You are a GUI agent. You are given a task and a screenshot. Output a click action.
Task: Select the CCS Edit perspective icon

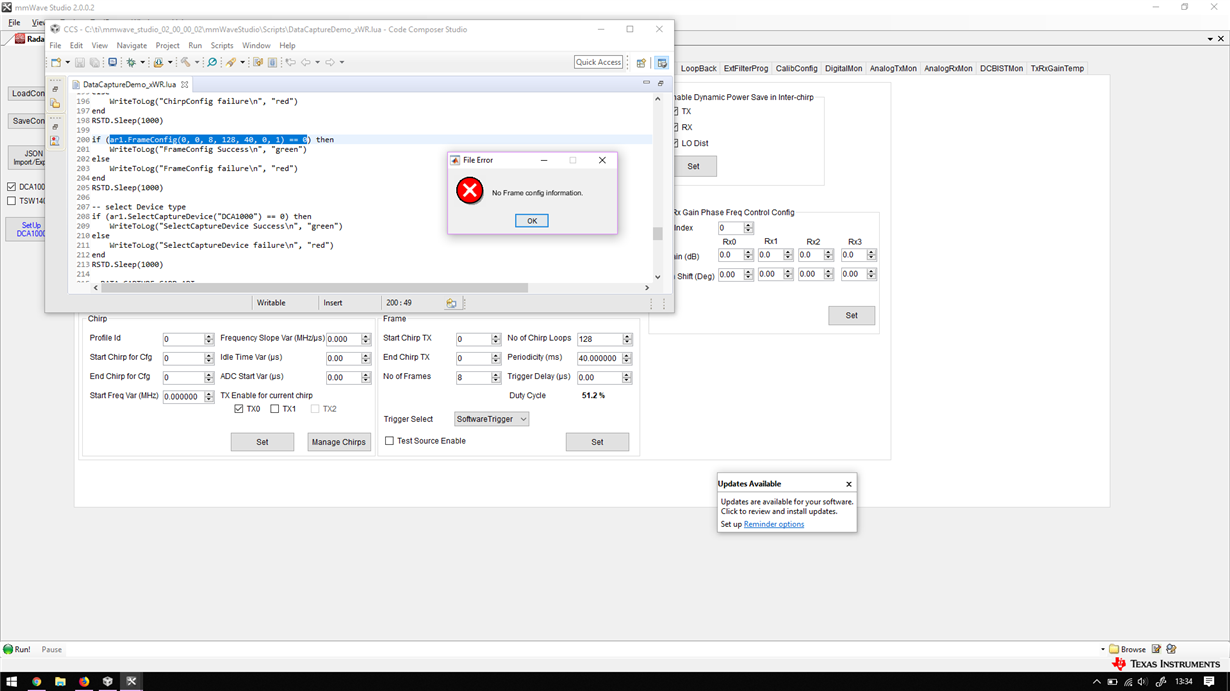click(662, 62)
